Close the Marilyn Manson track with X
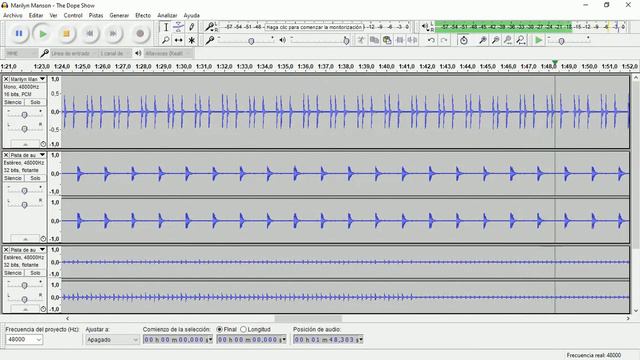The height and width of the screenshot is (360, 640). pos(6,79)
